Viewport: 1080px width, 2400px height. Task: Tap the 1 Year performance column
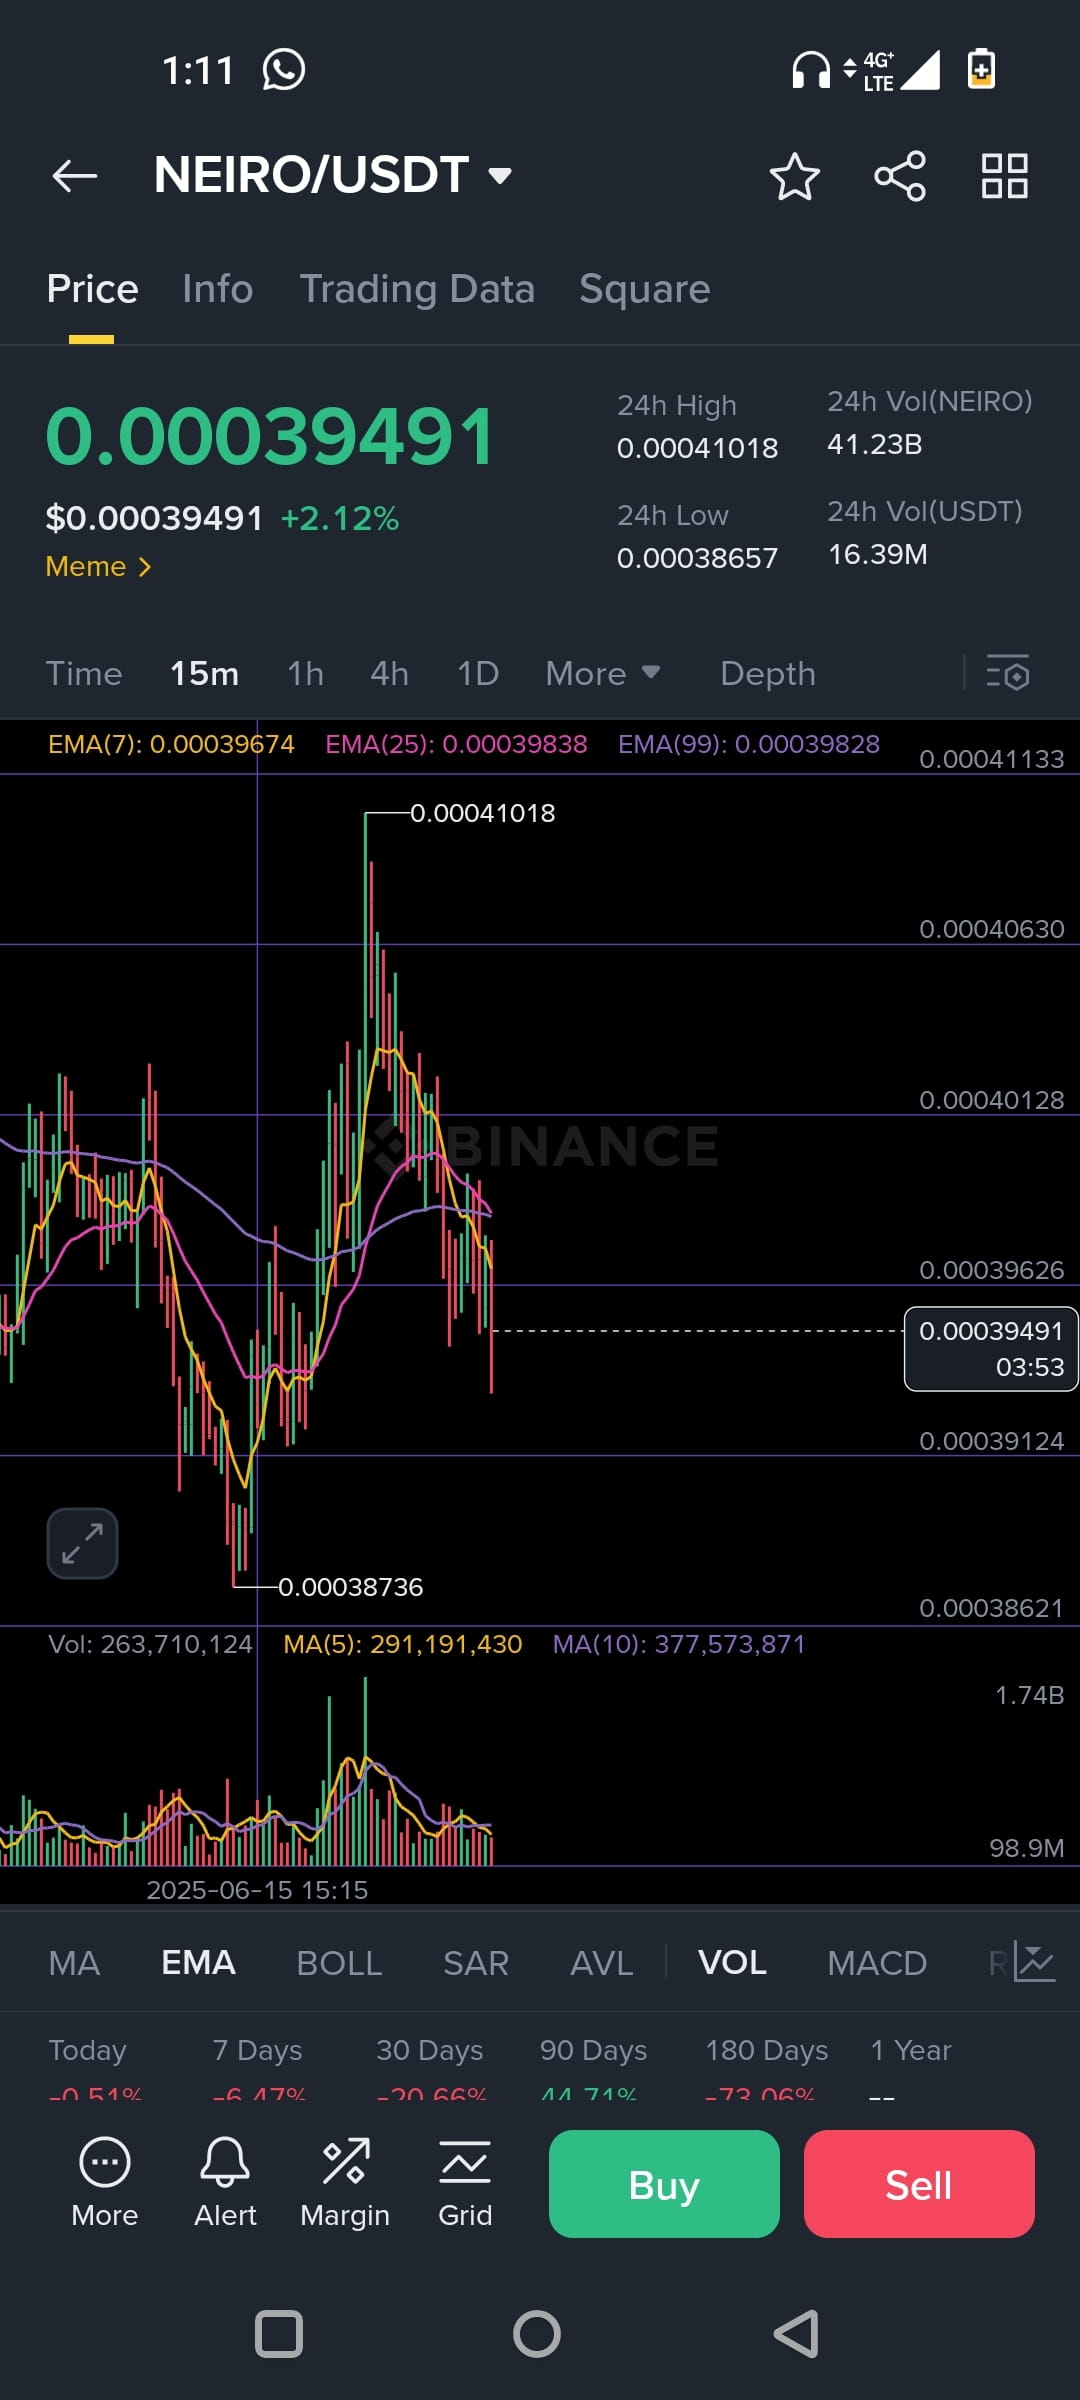click(910, 2067)
